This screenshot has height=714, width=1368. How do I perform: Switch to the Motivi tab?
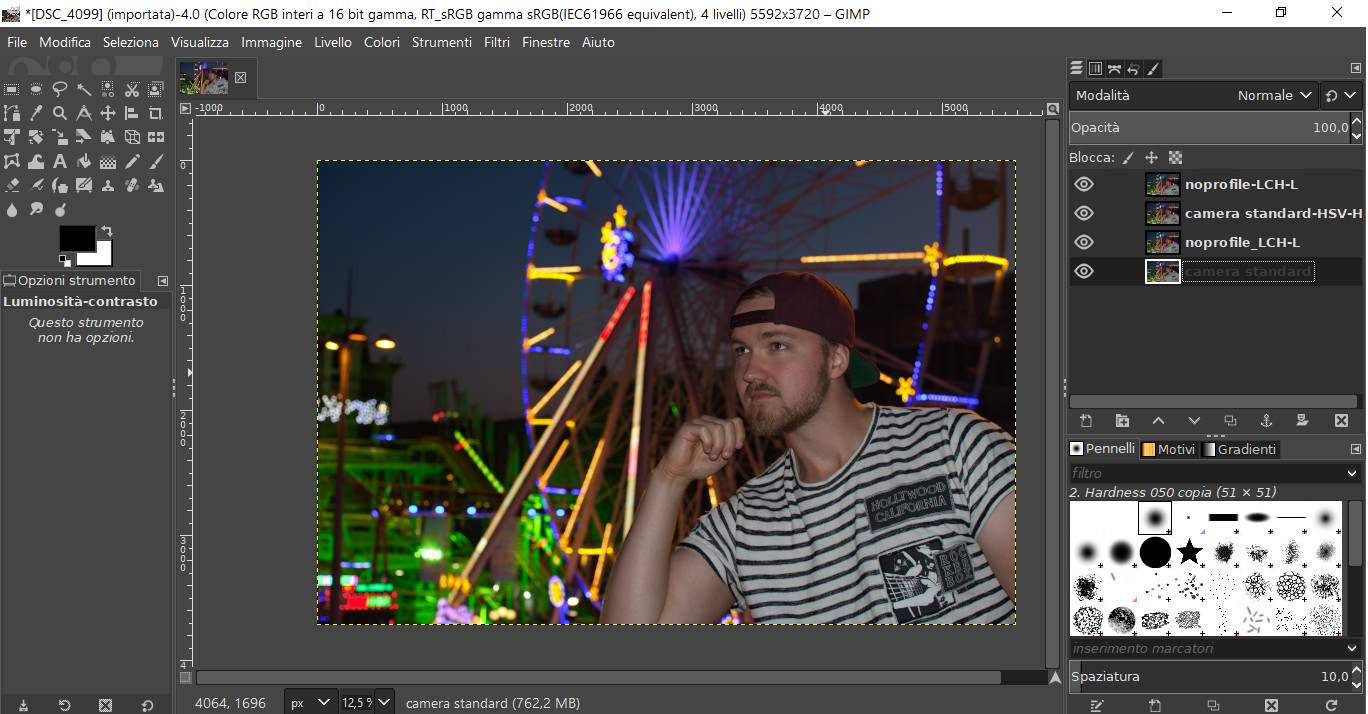(x=1168, y=449)
